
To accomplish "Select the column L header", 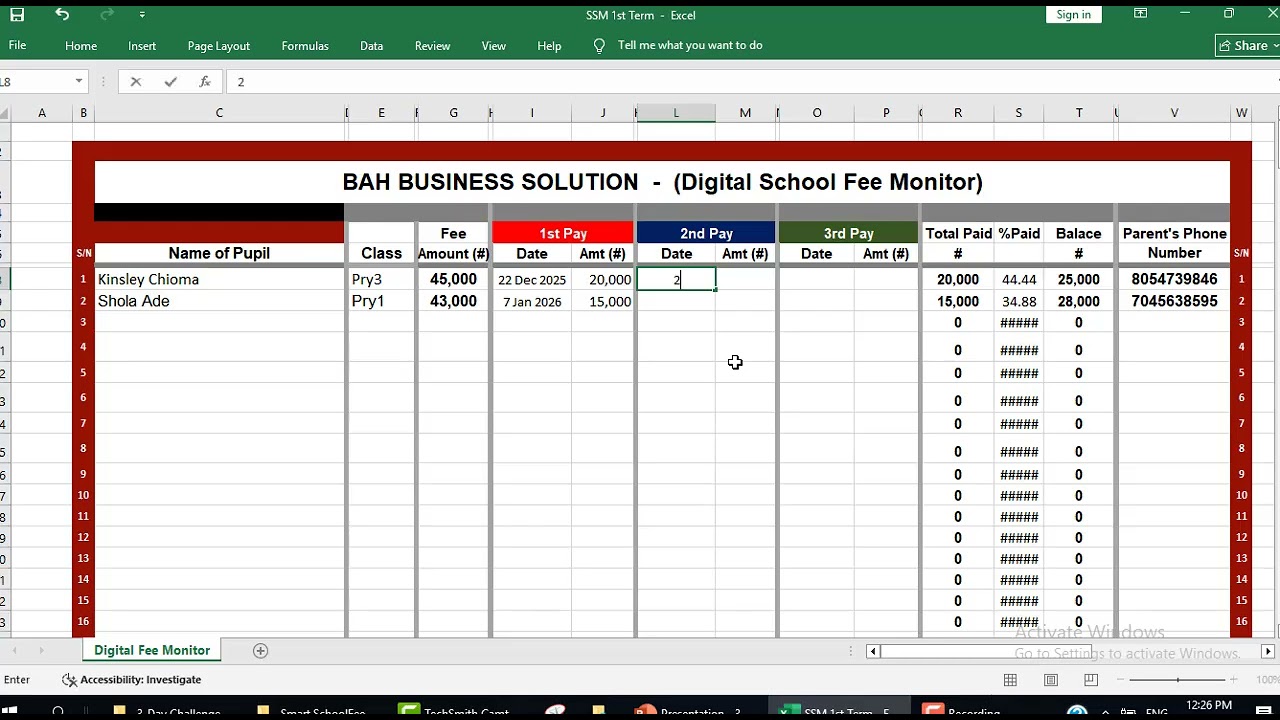I will click(x=676, y=113).
